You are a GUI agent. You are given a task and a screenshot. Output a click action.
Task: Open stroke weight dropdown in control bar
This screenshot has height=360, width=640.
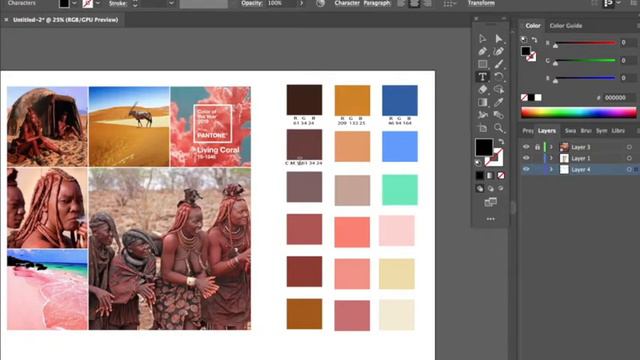click(171, 3)
